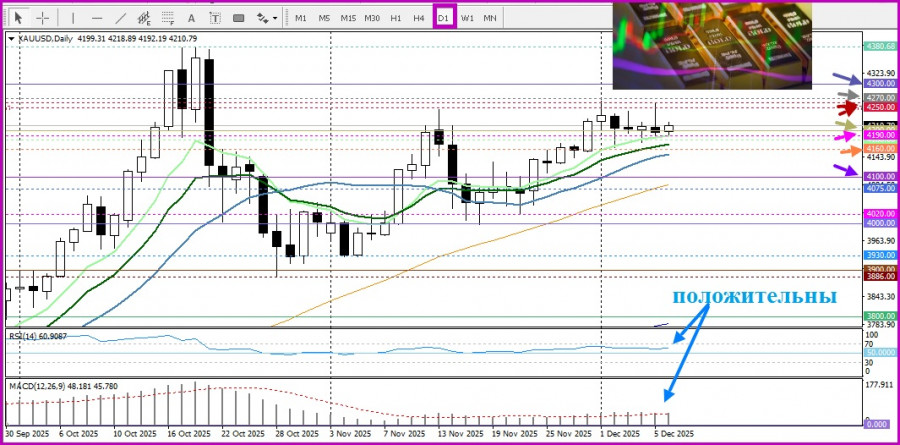The height and width of the screenshot is (445, 900).
Task: Click the 4190.00 price level label
Action: click(880, 134)
